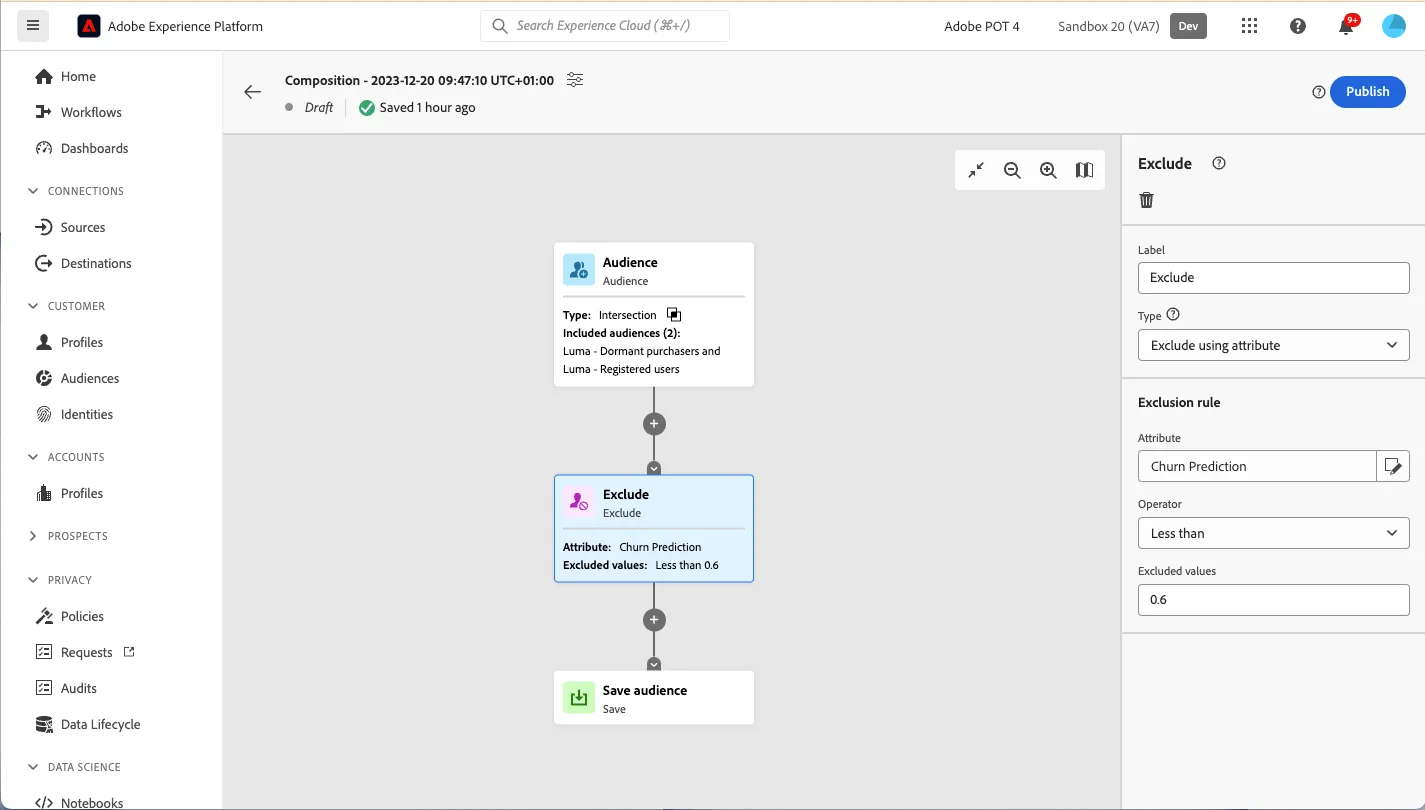Add activity after the Audience node
Viewport: 1425px width, 810px height.
[x=654, y=424]
